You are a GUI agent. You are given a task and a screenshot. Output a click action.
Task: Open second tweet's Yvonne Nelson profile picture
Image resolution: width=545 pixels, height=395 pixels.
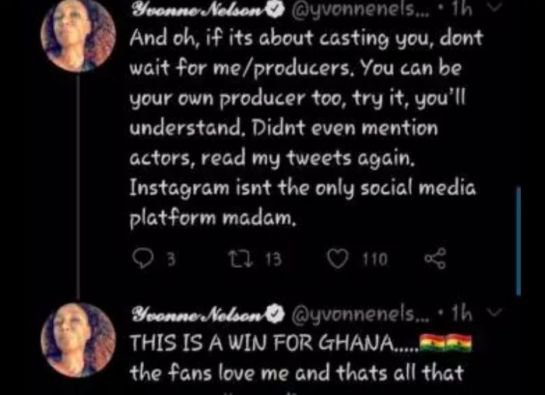click(x=78, y=340)
